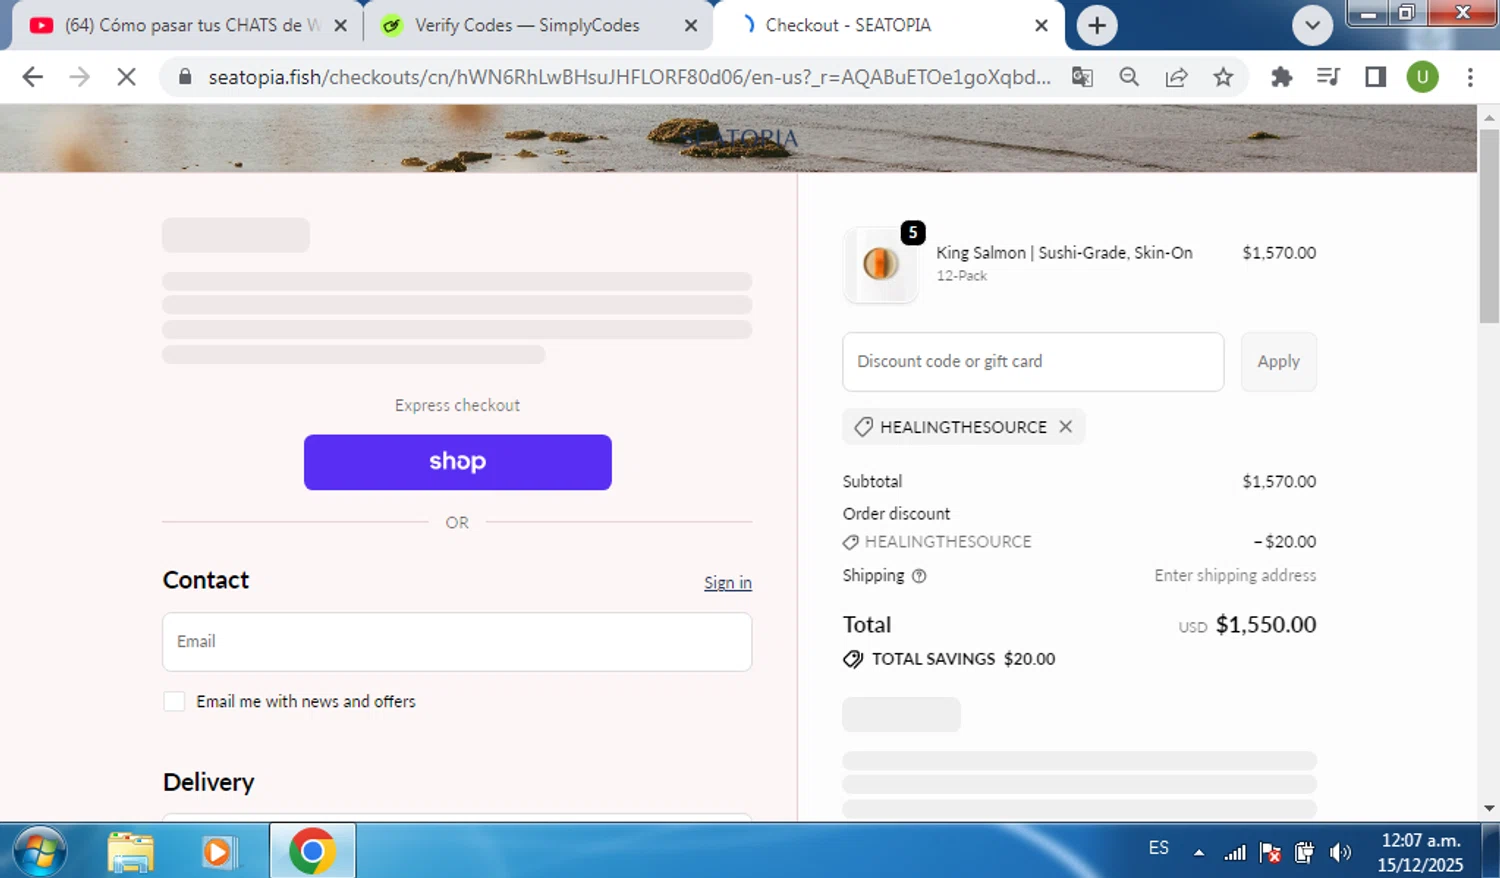Go back with the browser back arrow
This screenshot has width=1500, height=878.
[32, 77]
